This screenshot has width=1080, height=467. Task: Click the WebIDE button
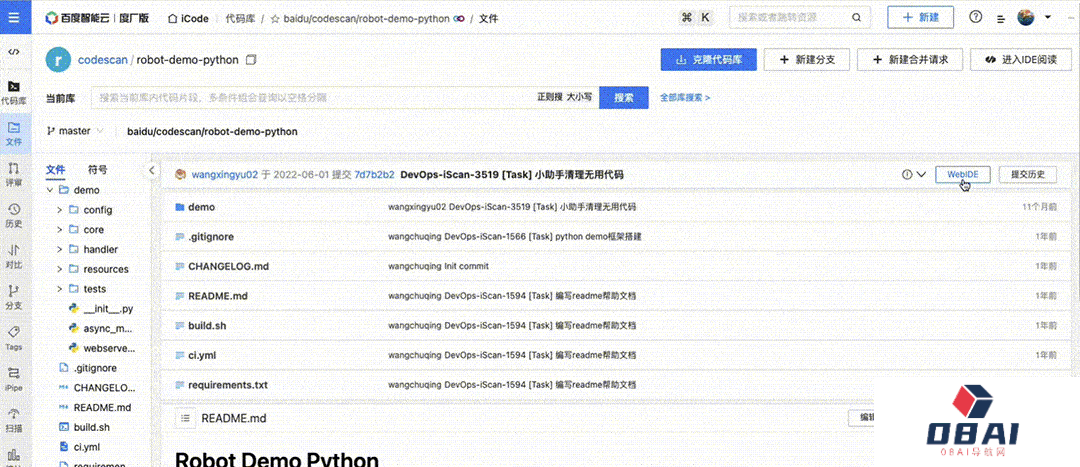[962, 174]
